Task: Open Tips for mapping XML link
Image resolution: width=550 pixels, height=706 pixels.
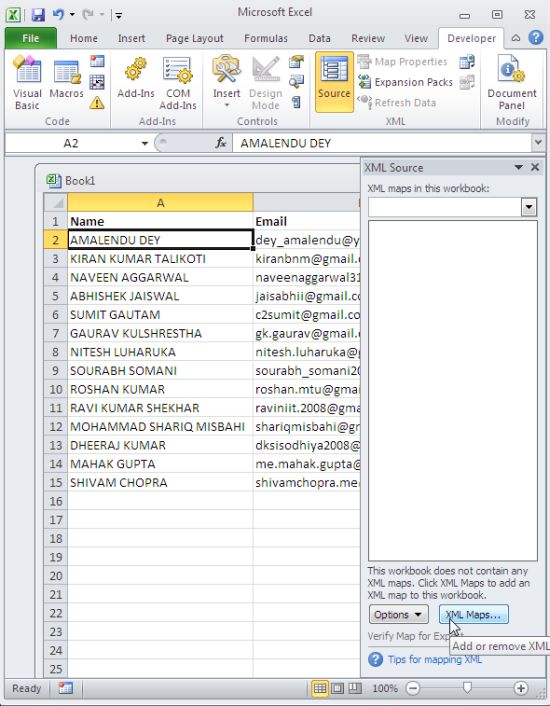Action: 434,660
